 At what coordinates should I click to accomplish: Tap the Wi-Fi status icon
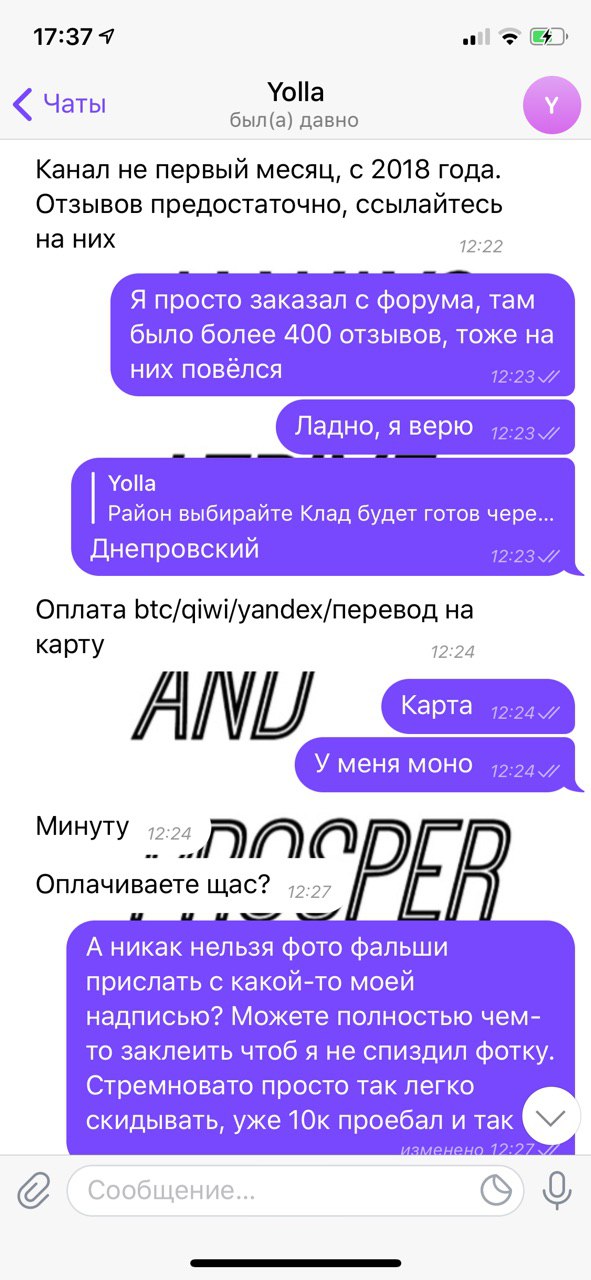pos(510,37)
